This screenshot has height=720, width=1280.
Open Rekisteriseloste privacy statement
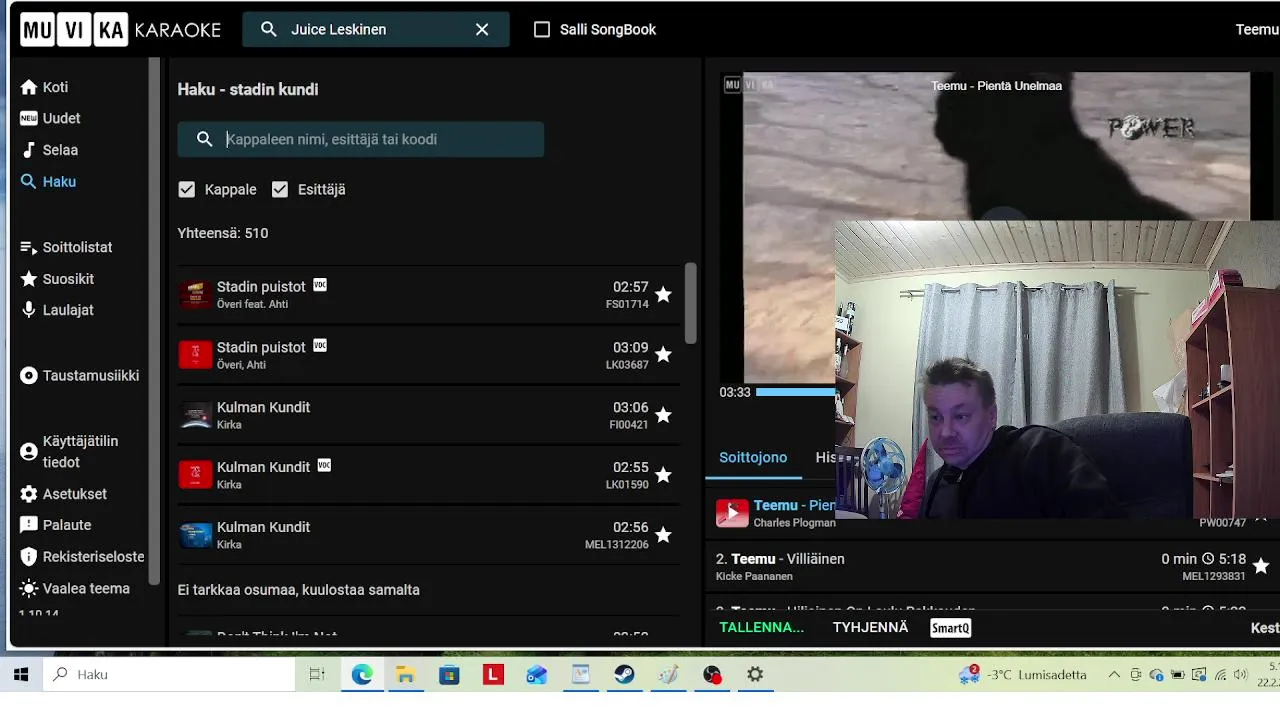pyautogui.click(x=82, y=557)
